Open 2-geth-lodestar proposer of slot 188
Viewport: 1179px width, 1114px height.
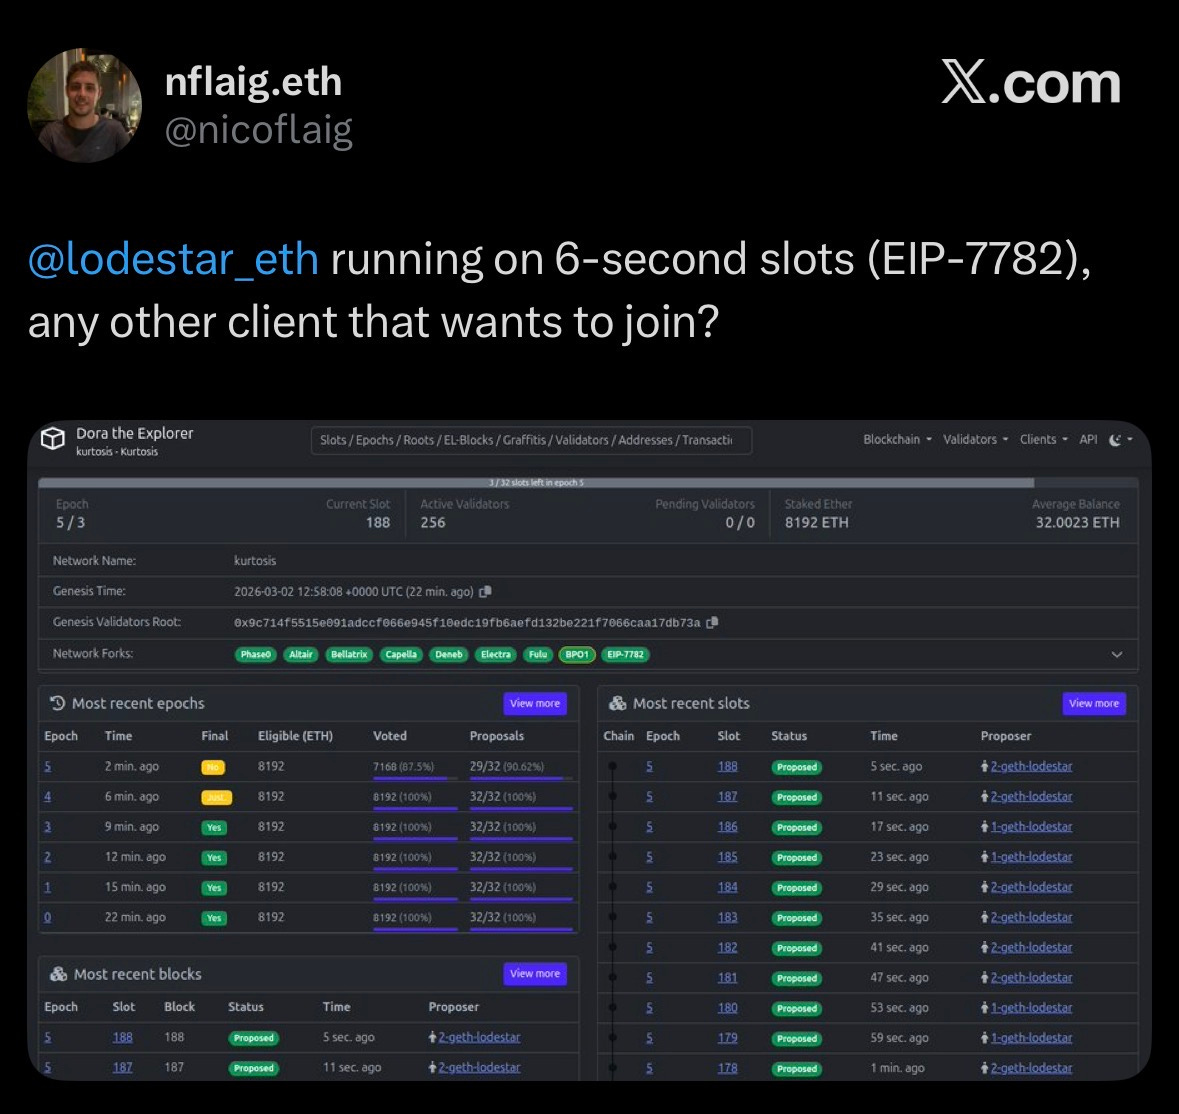(x=1031, y=767)
